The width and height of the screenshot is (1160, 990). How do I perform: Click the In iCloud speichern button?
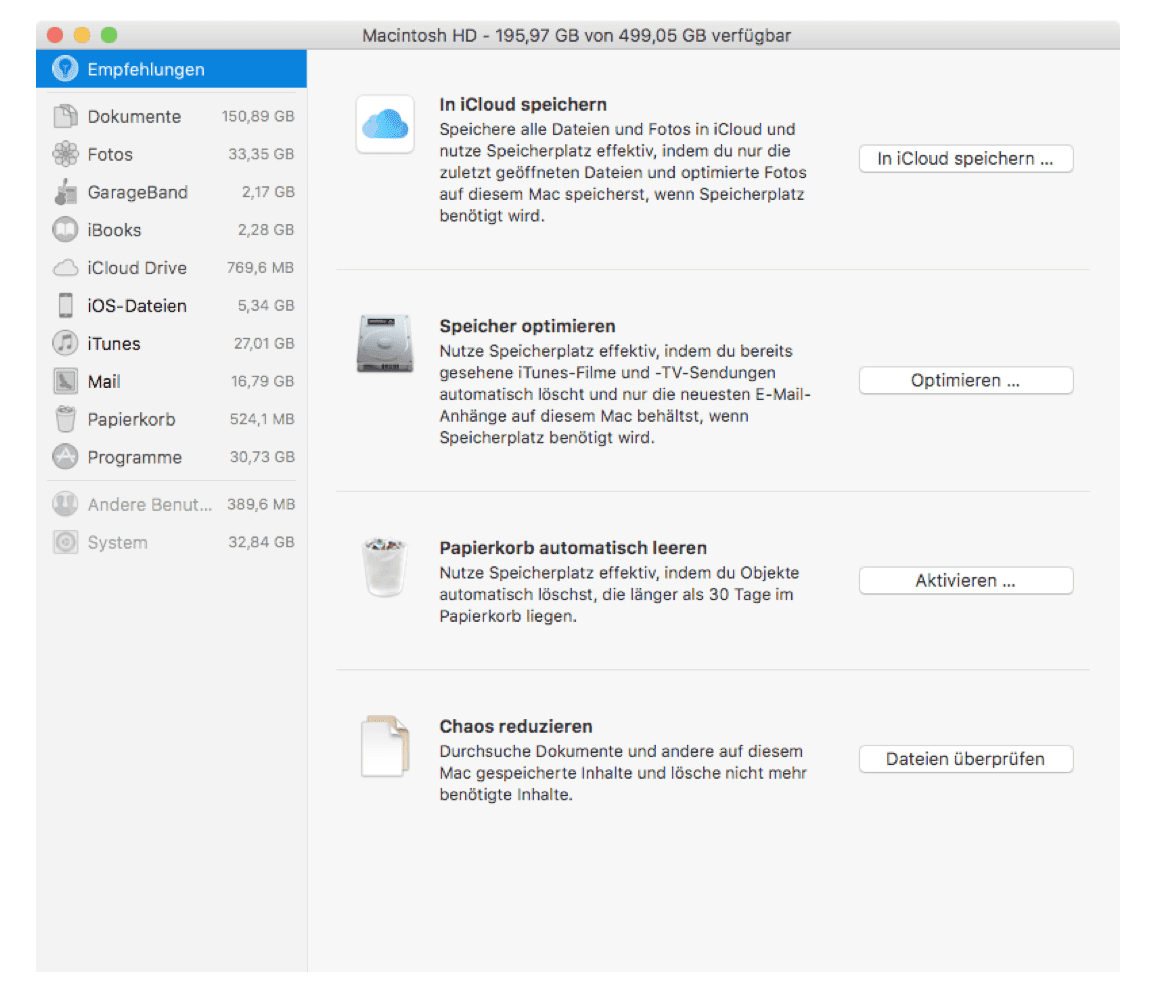click(x=965, y=158)
